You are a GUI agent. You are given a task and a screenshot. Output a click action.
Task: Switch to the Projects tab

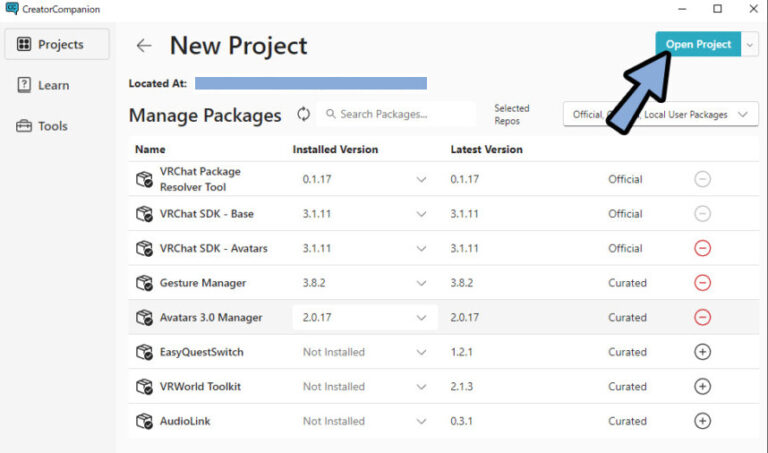pyautogui.click(x=51, y=44)
